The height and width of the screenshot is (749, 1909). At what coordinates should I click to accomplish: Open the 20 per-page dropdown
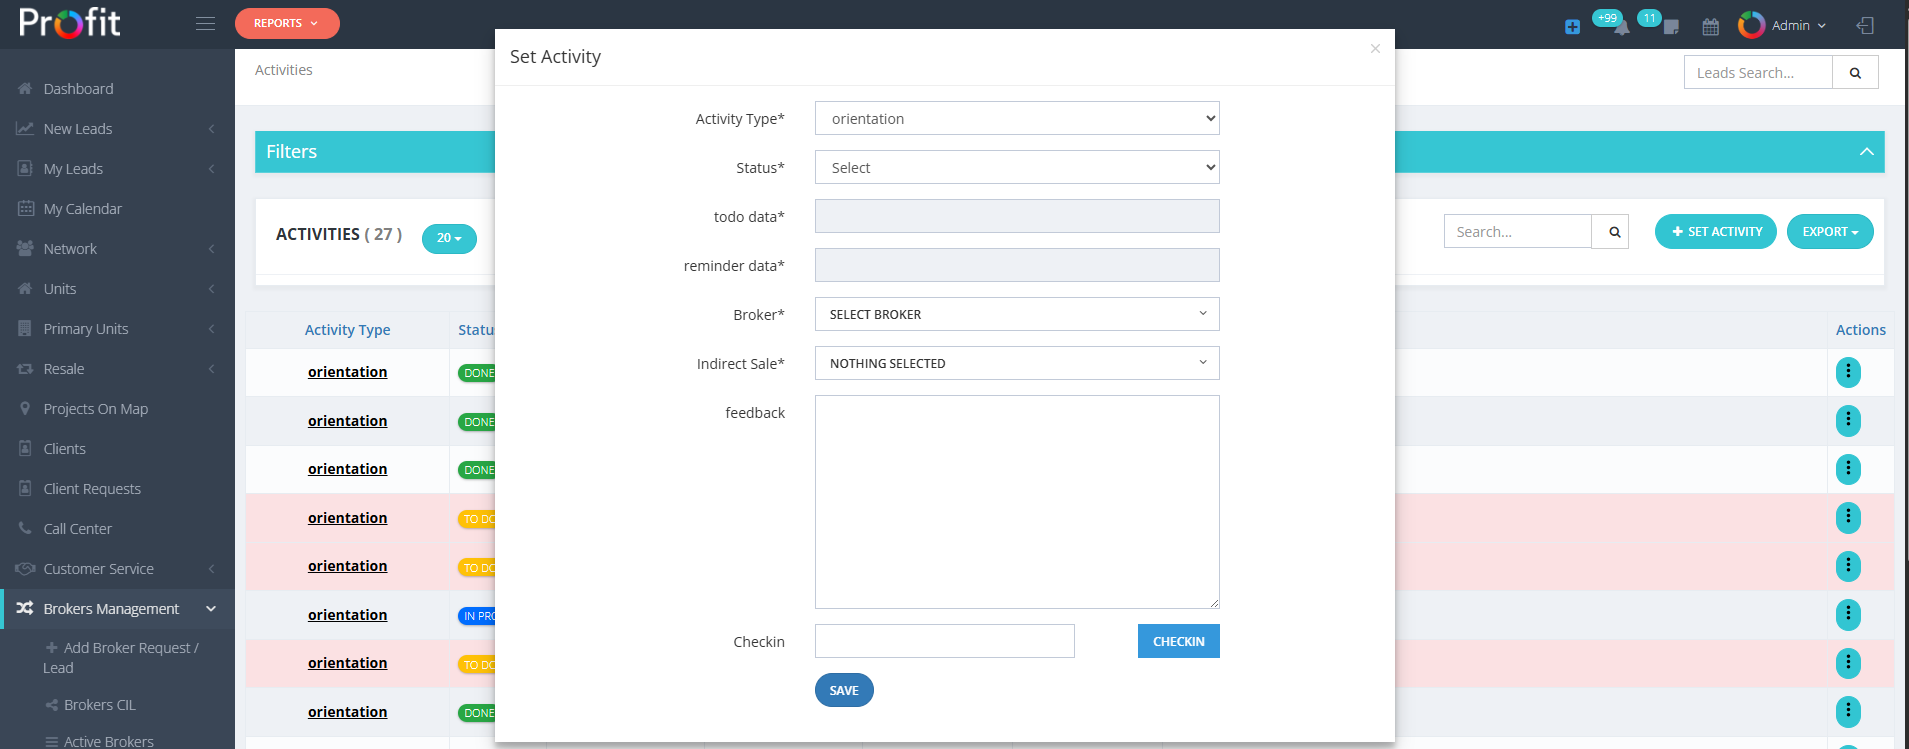(x=449, y=238)
